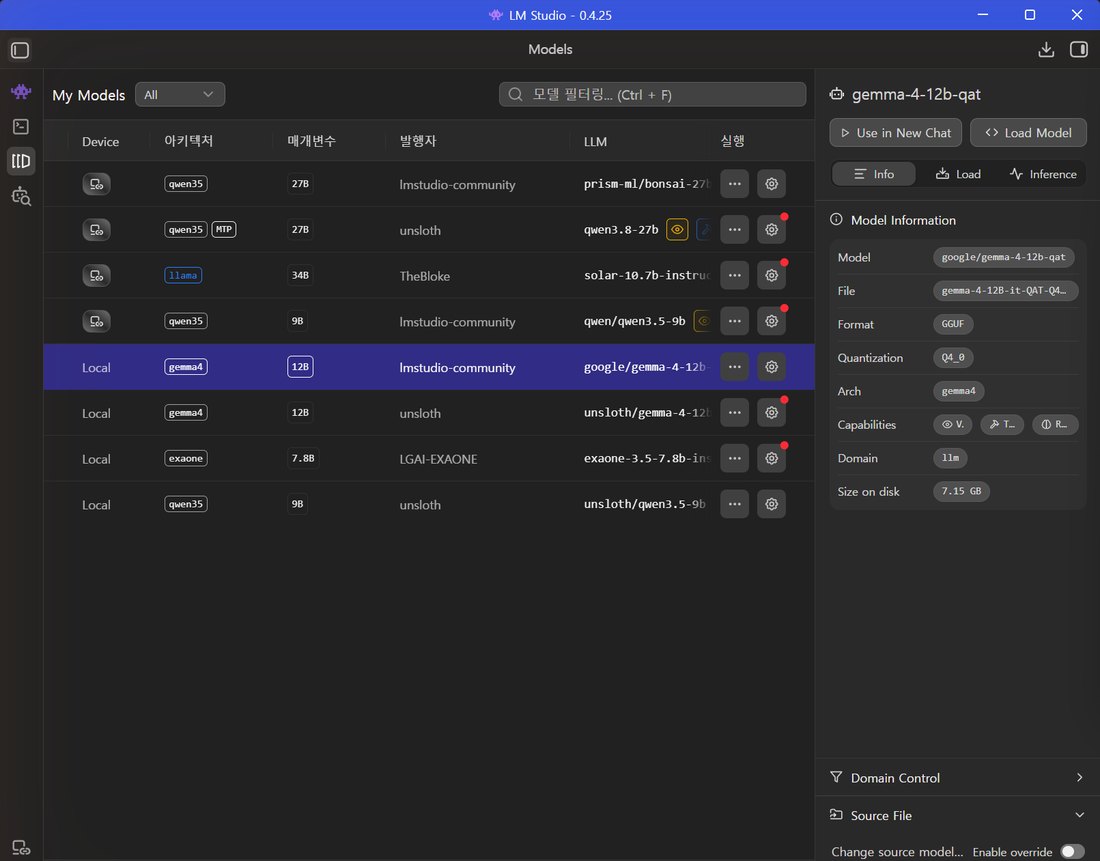Open more options for unsloth/qwen3.5-9b row
The image size is (1100, 861).
735,504
